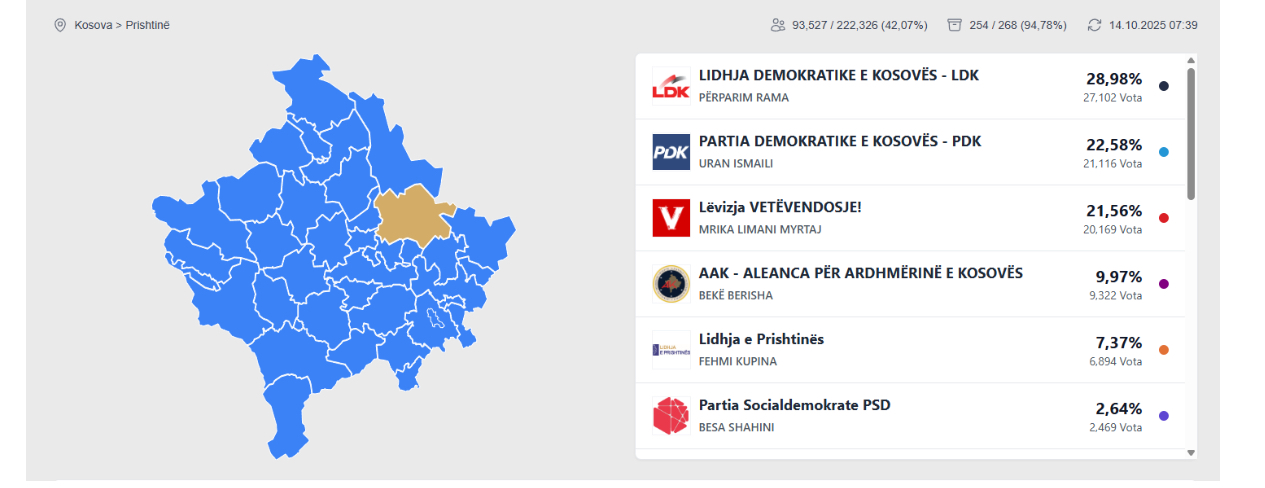Click the PSD red polygon logo

pyautogui.click(x=671, y=416)
